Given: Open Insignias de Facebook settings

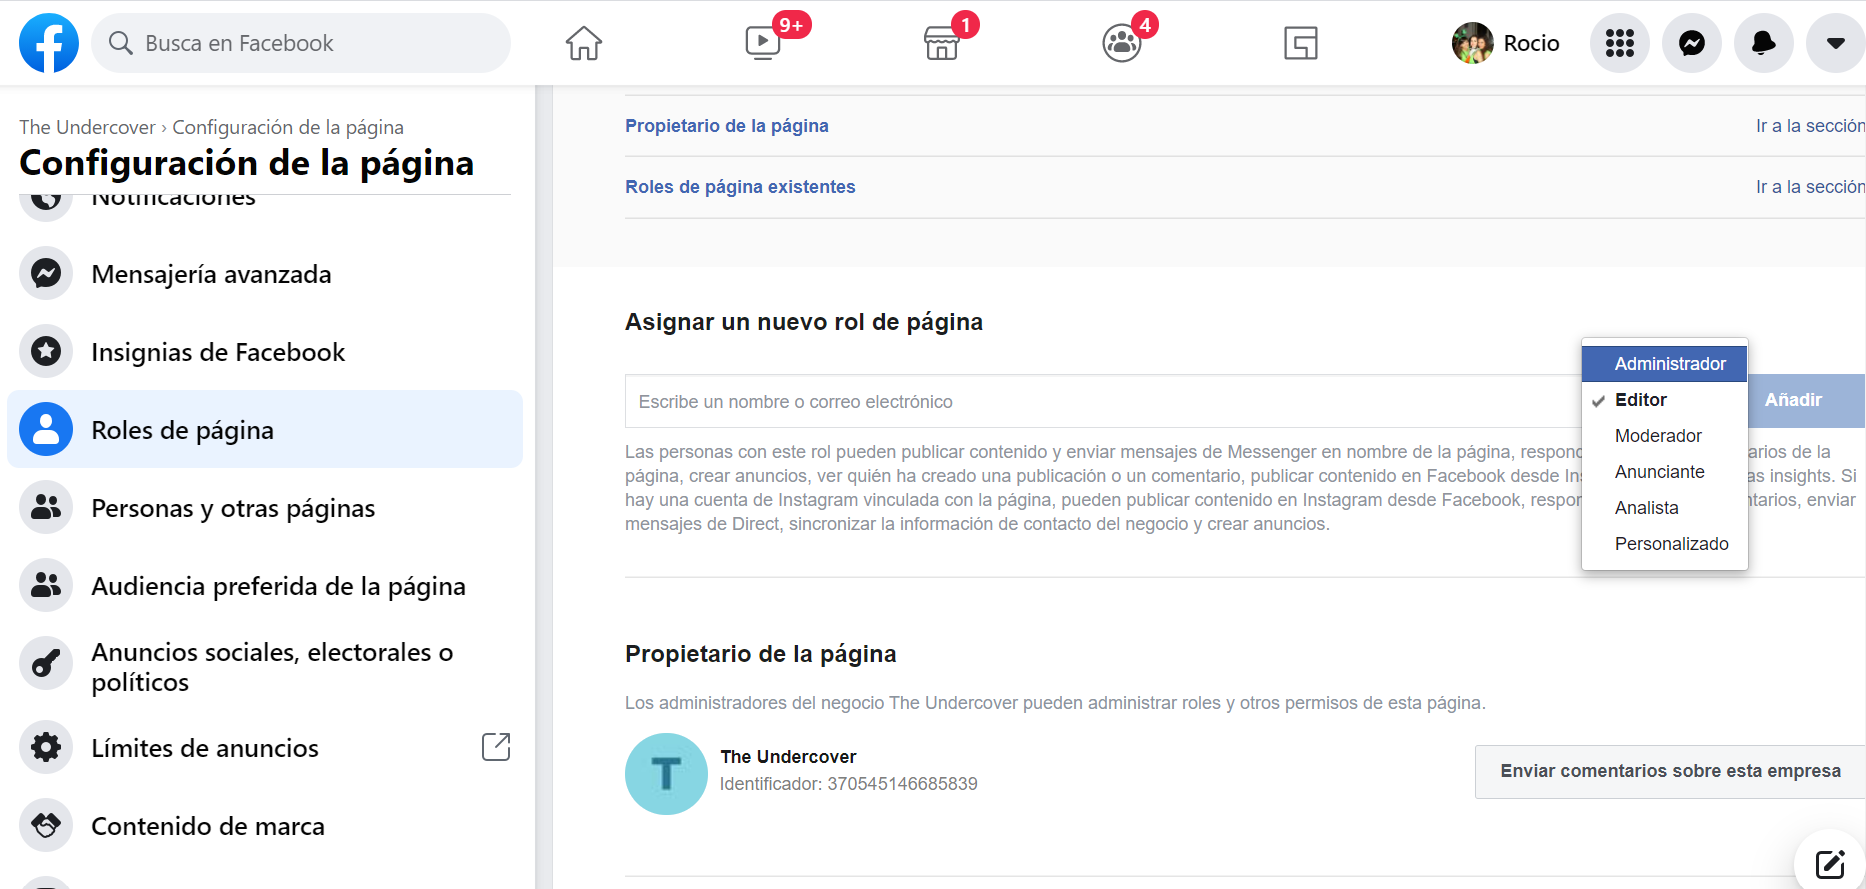Looking at the screenshot, I should 265,351.
